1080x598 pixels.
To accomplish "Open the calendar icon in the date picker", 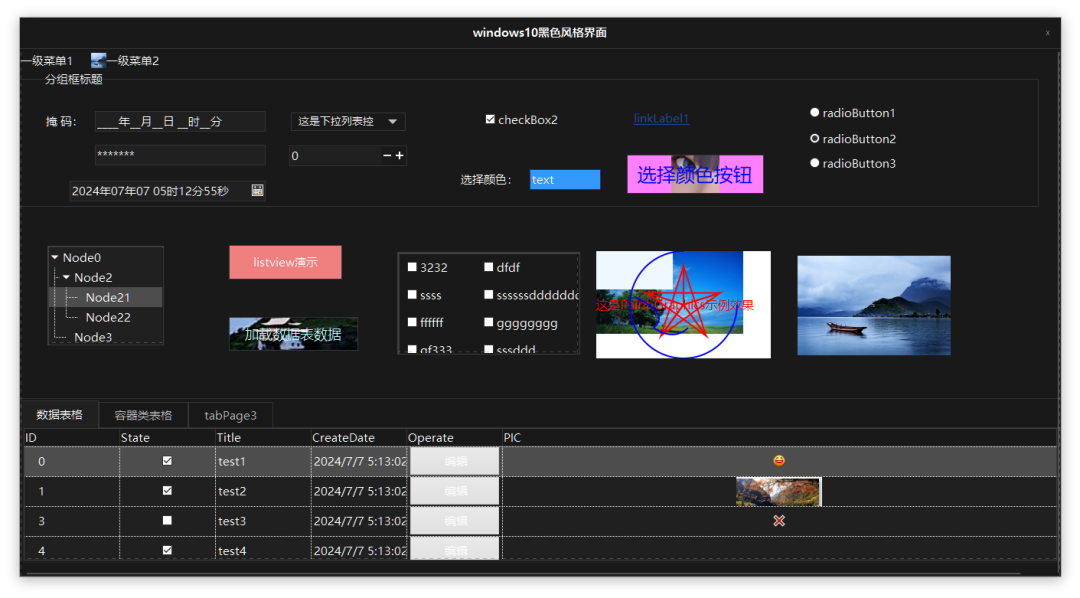I will (x=257, y=190).
